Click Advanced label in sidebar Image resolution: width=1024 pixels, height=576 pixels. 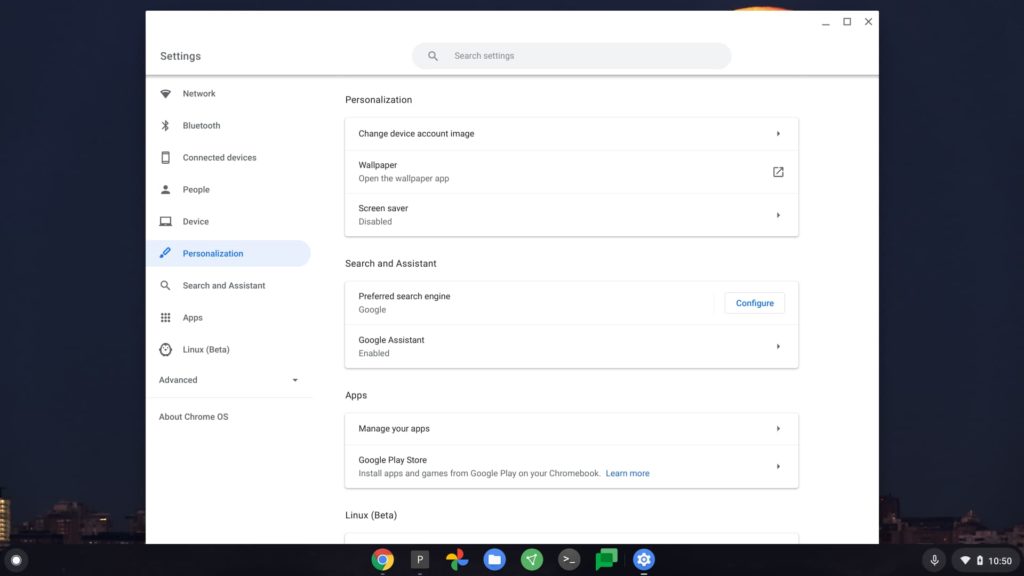coord(178,380)
